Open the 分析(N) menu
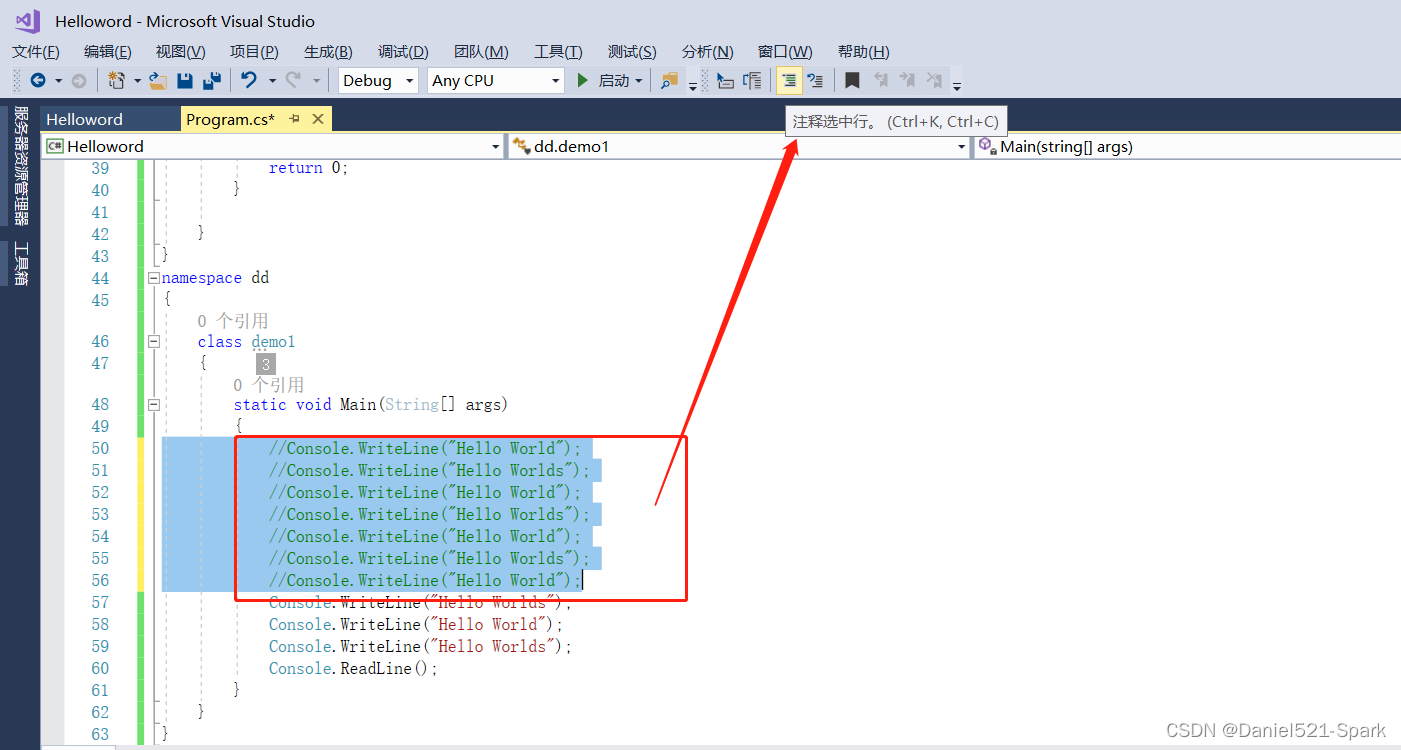Image resolution: width=1401 pixels, height=750 pixels. (x=708, y=52)
